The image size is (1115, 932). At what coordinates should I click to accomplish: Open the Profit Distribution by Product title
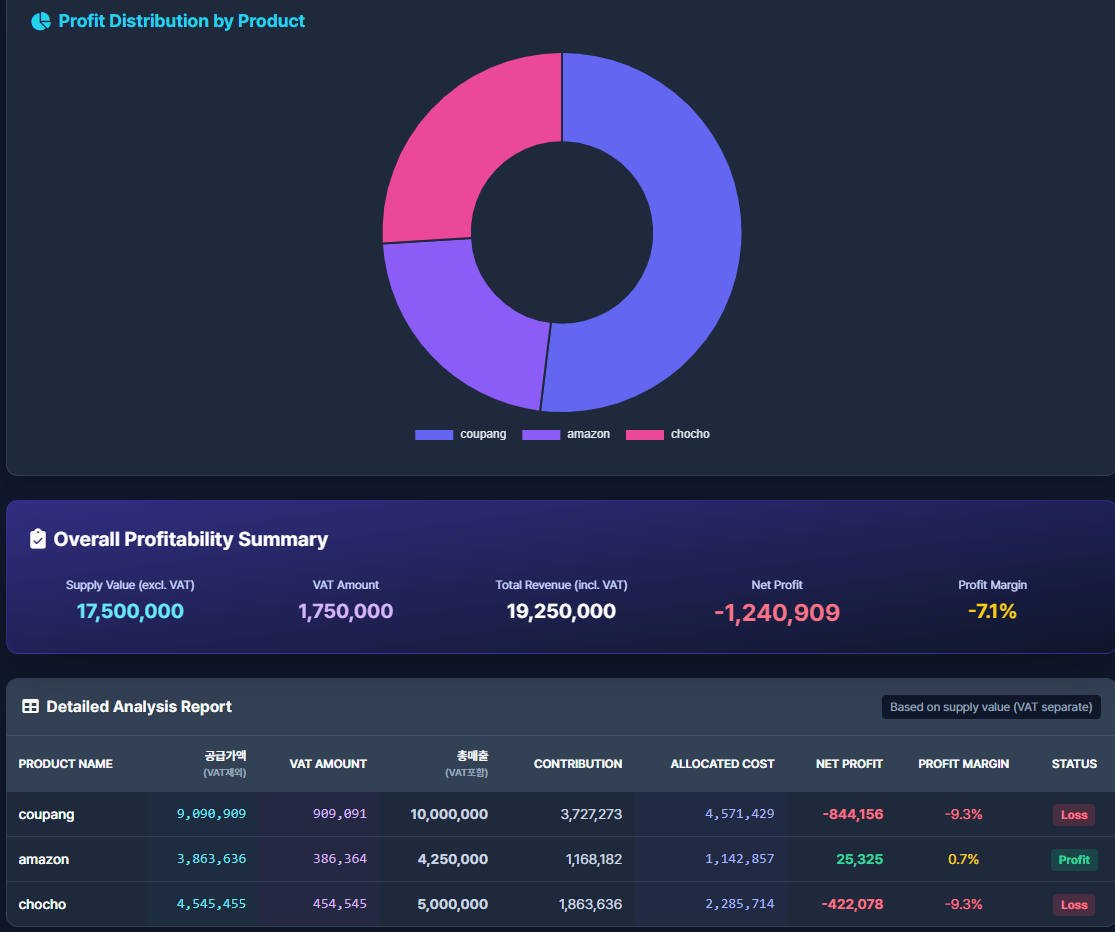[181, 20]
